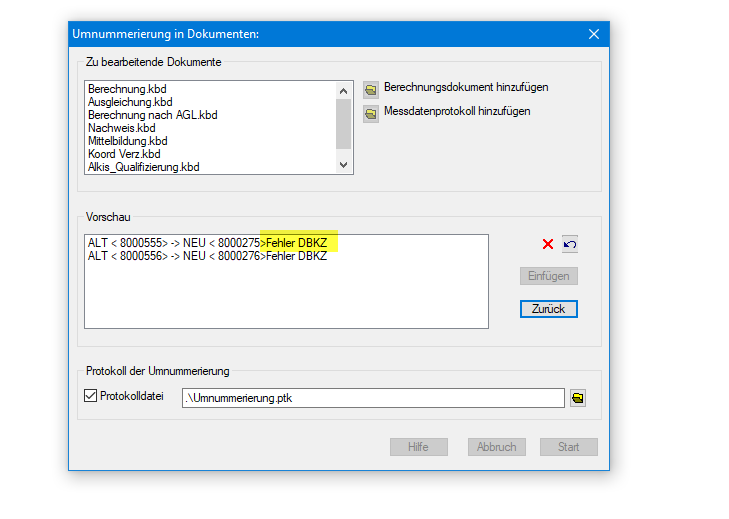Click the Umnummerierung.ptk file path field

(372, 398)
